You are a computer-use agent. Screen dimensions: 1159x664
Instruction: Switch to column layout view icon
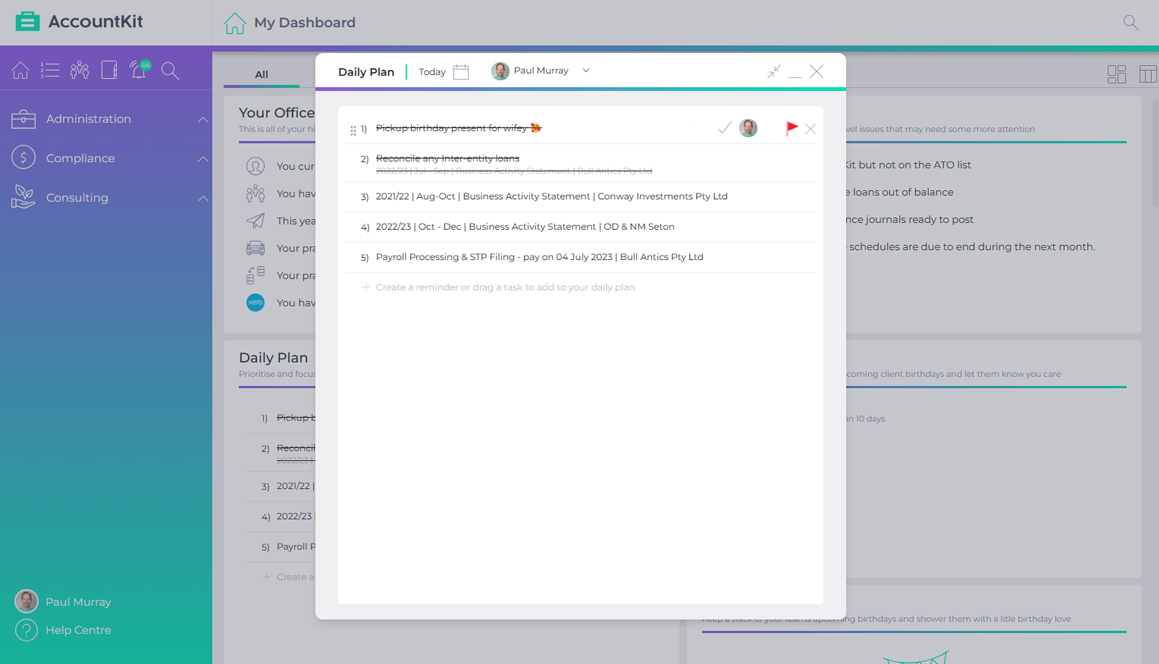pyautogui.click(x=1148, y=74)
